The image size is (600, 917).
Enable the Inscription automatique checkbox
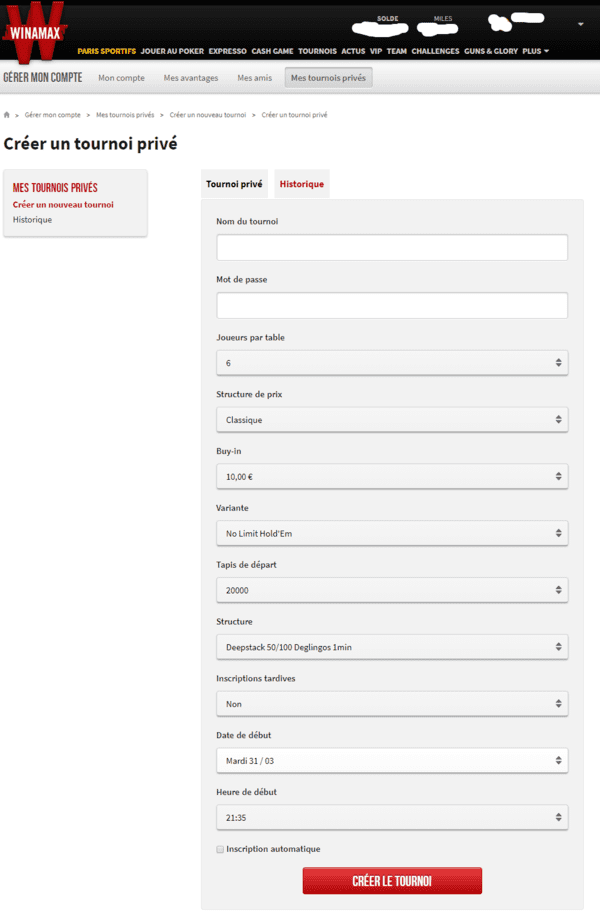220,849
